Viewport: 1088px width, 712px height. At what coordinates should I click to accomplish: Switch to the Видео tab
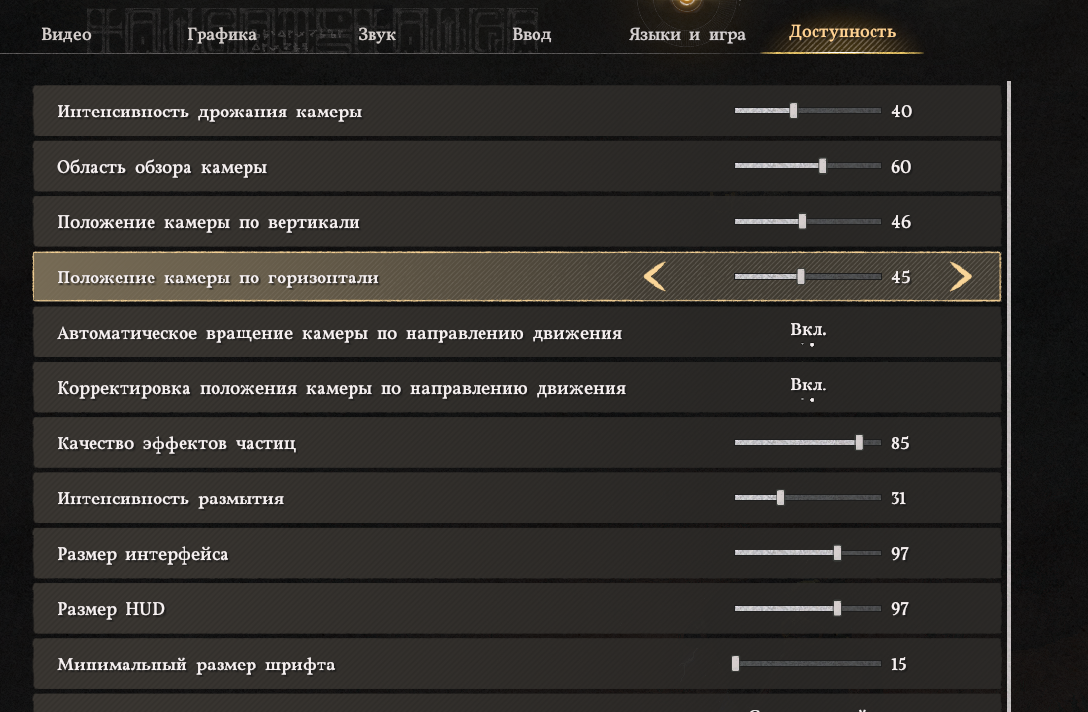click(x=65, y=33)
